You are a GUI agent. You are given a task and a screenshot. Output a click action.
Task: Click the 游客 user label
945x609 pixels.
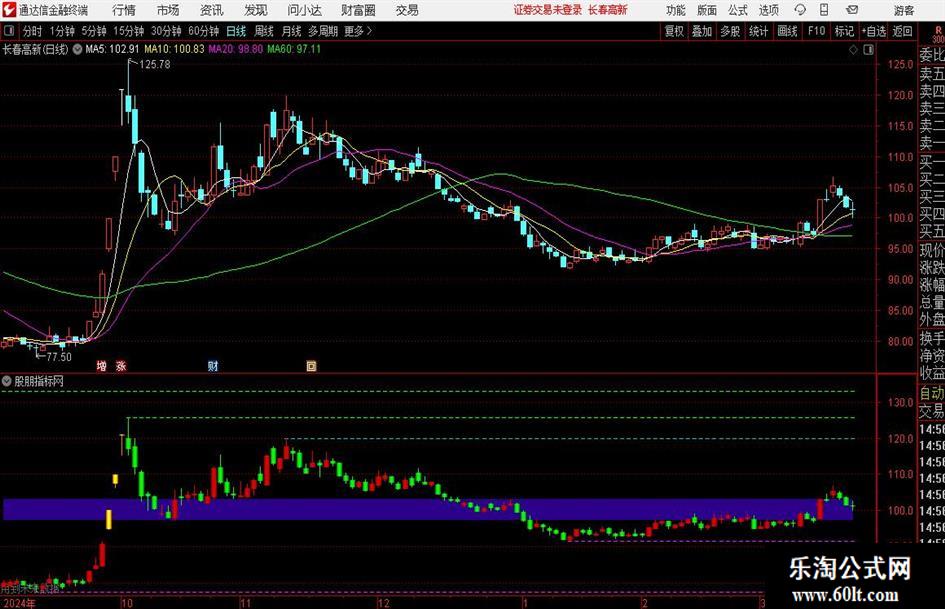click(903, 10)
